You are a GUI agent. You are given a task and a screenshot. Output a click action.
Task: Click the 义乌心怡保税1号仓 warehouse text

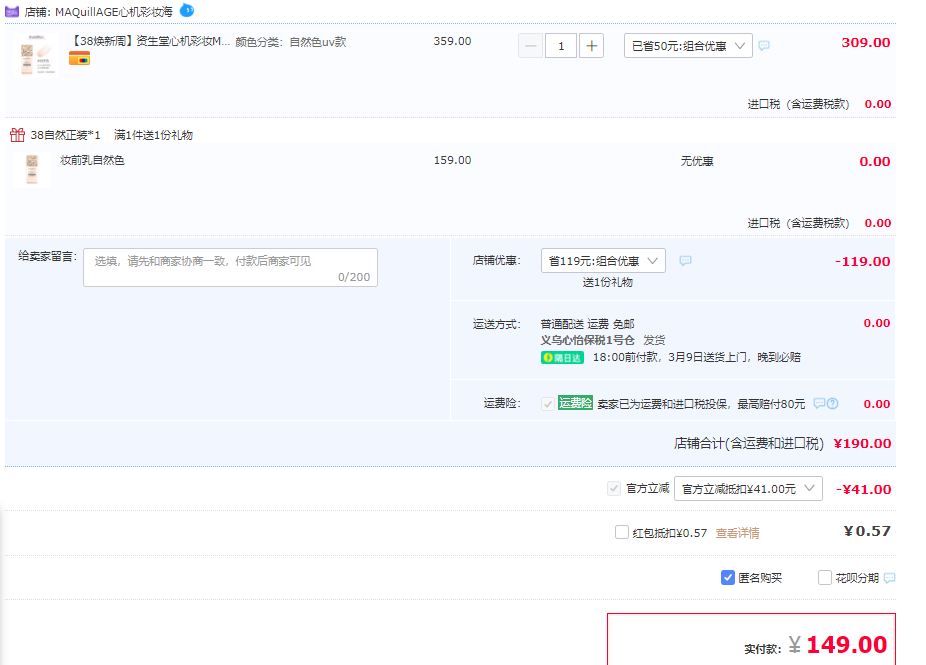(x=588, y=340)
